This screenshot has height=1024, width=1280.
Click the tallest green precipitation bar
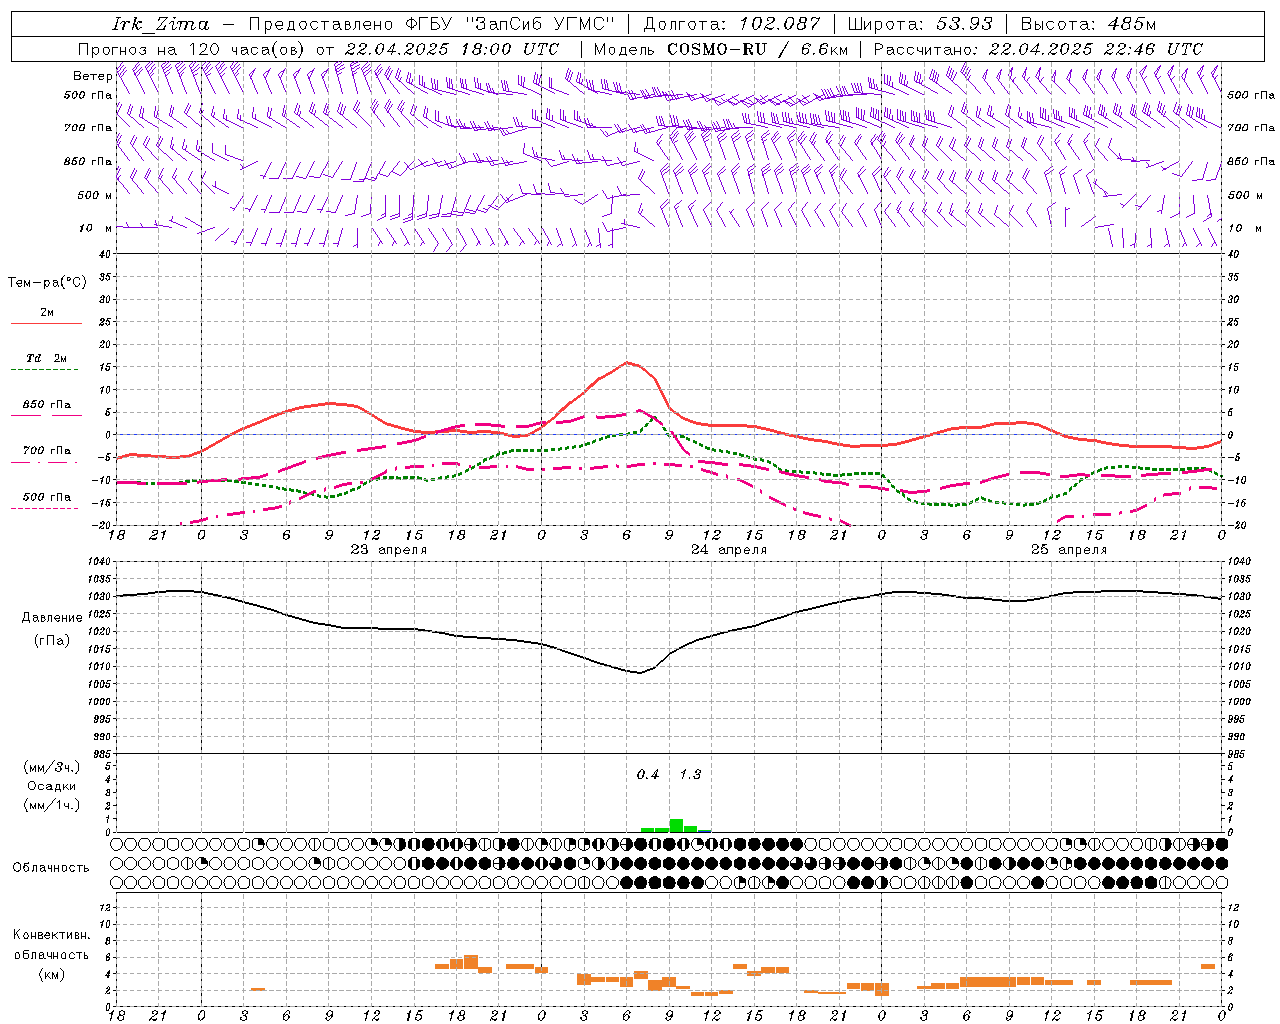click(676, 826)
